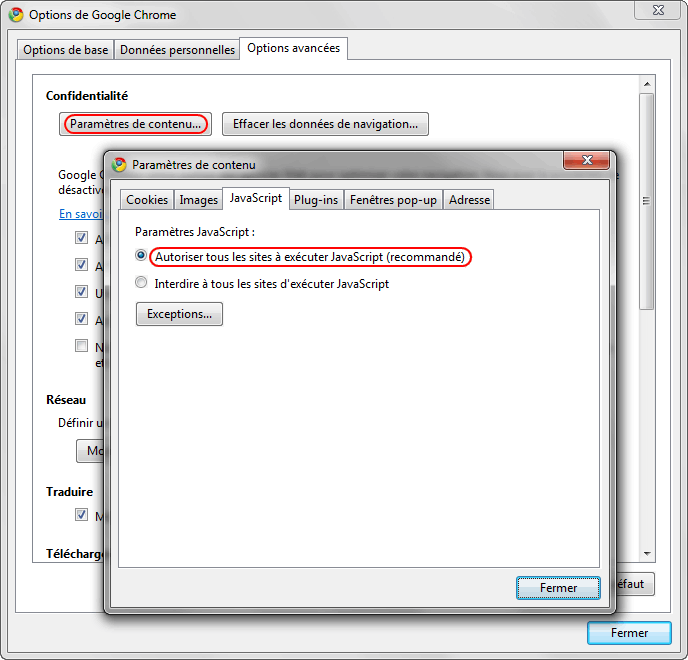Switch to the Images tab
688x660 pixels.
tap(198, 200)
